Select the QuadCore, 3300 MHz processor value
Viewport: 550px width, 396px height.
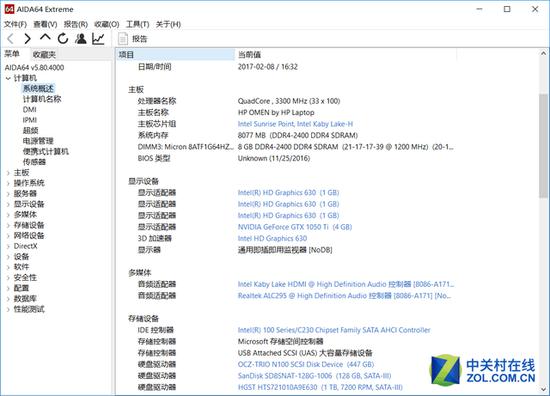point(289,101)
